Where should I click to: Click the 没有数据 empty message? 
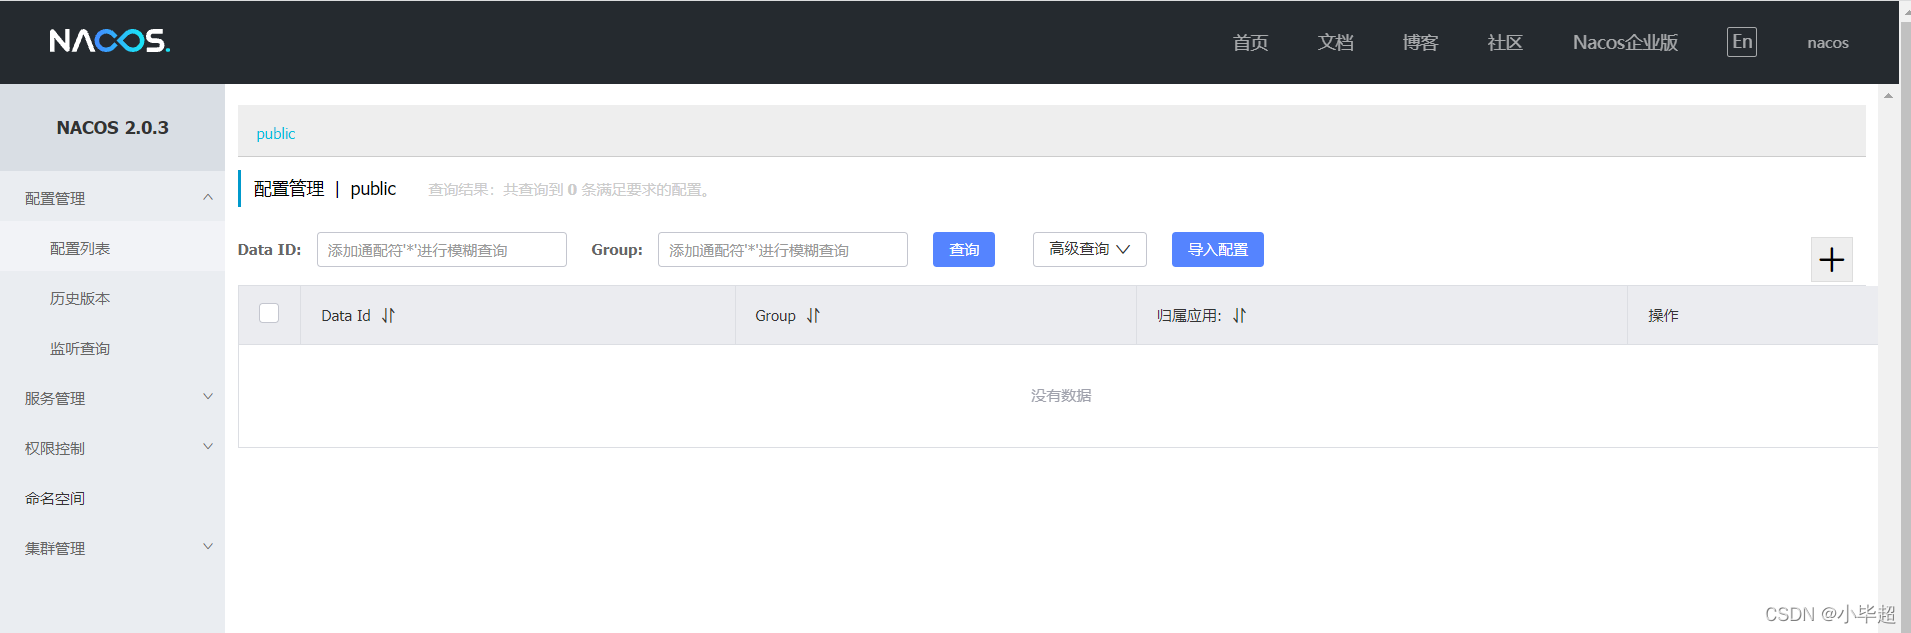[x=1061, y=395]
